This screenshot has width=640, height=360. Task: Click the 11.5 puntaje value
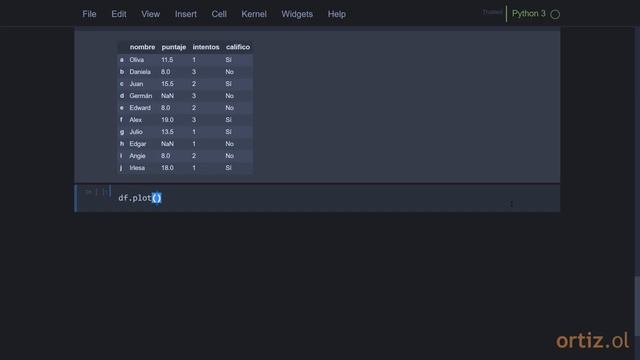[167, 60]
